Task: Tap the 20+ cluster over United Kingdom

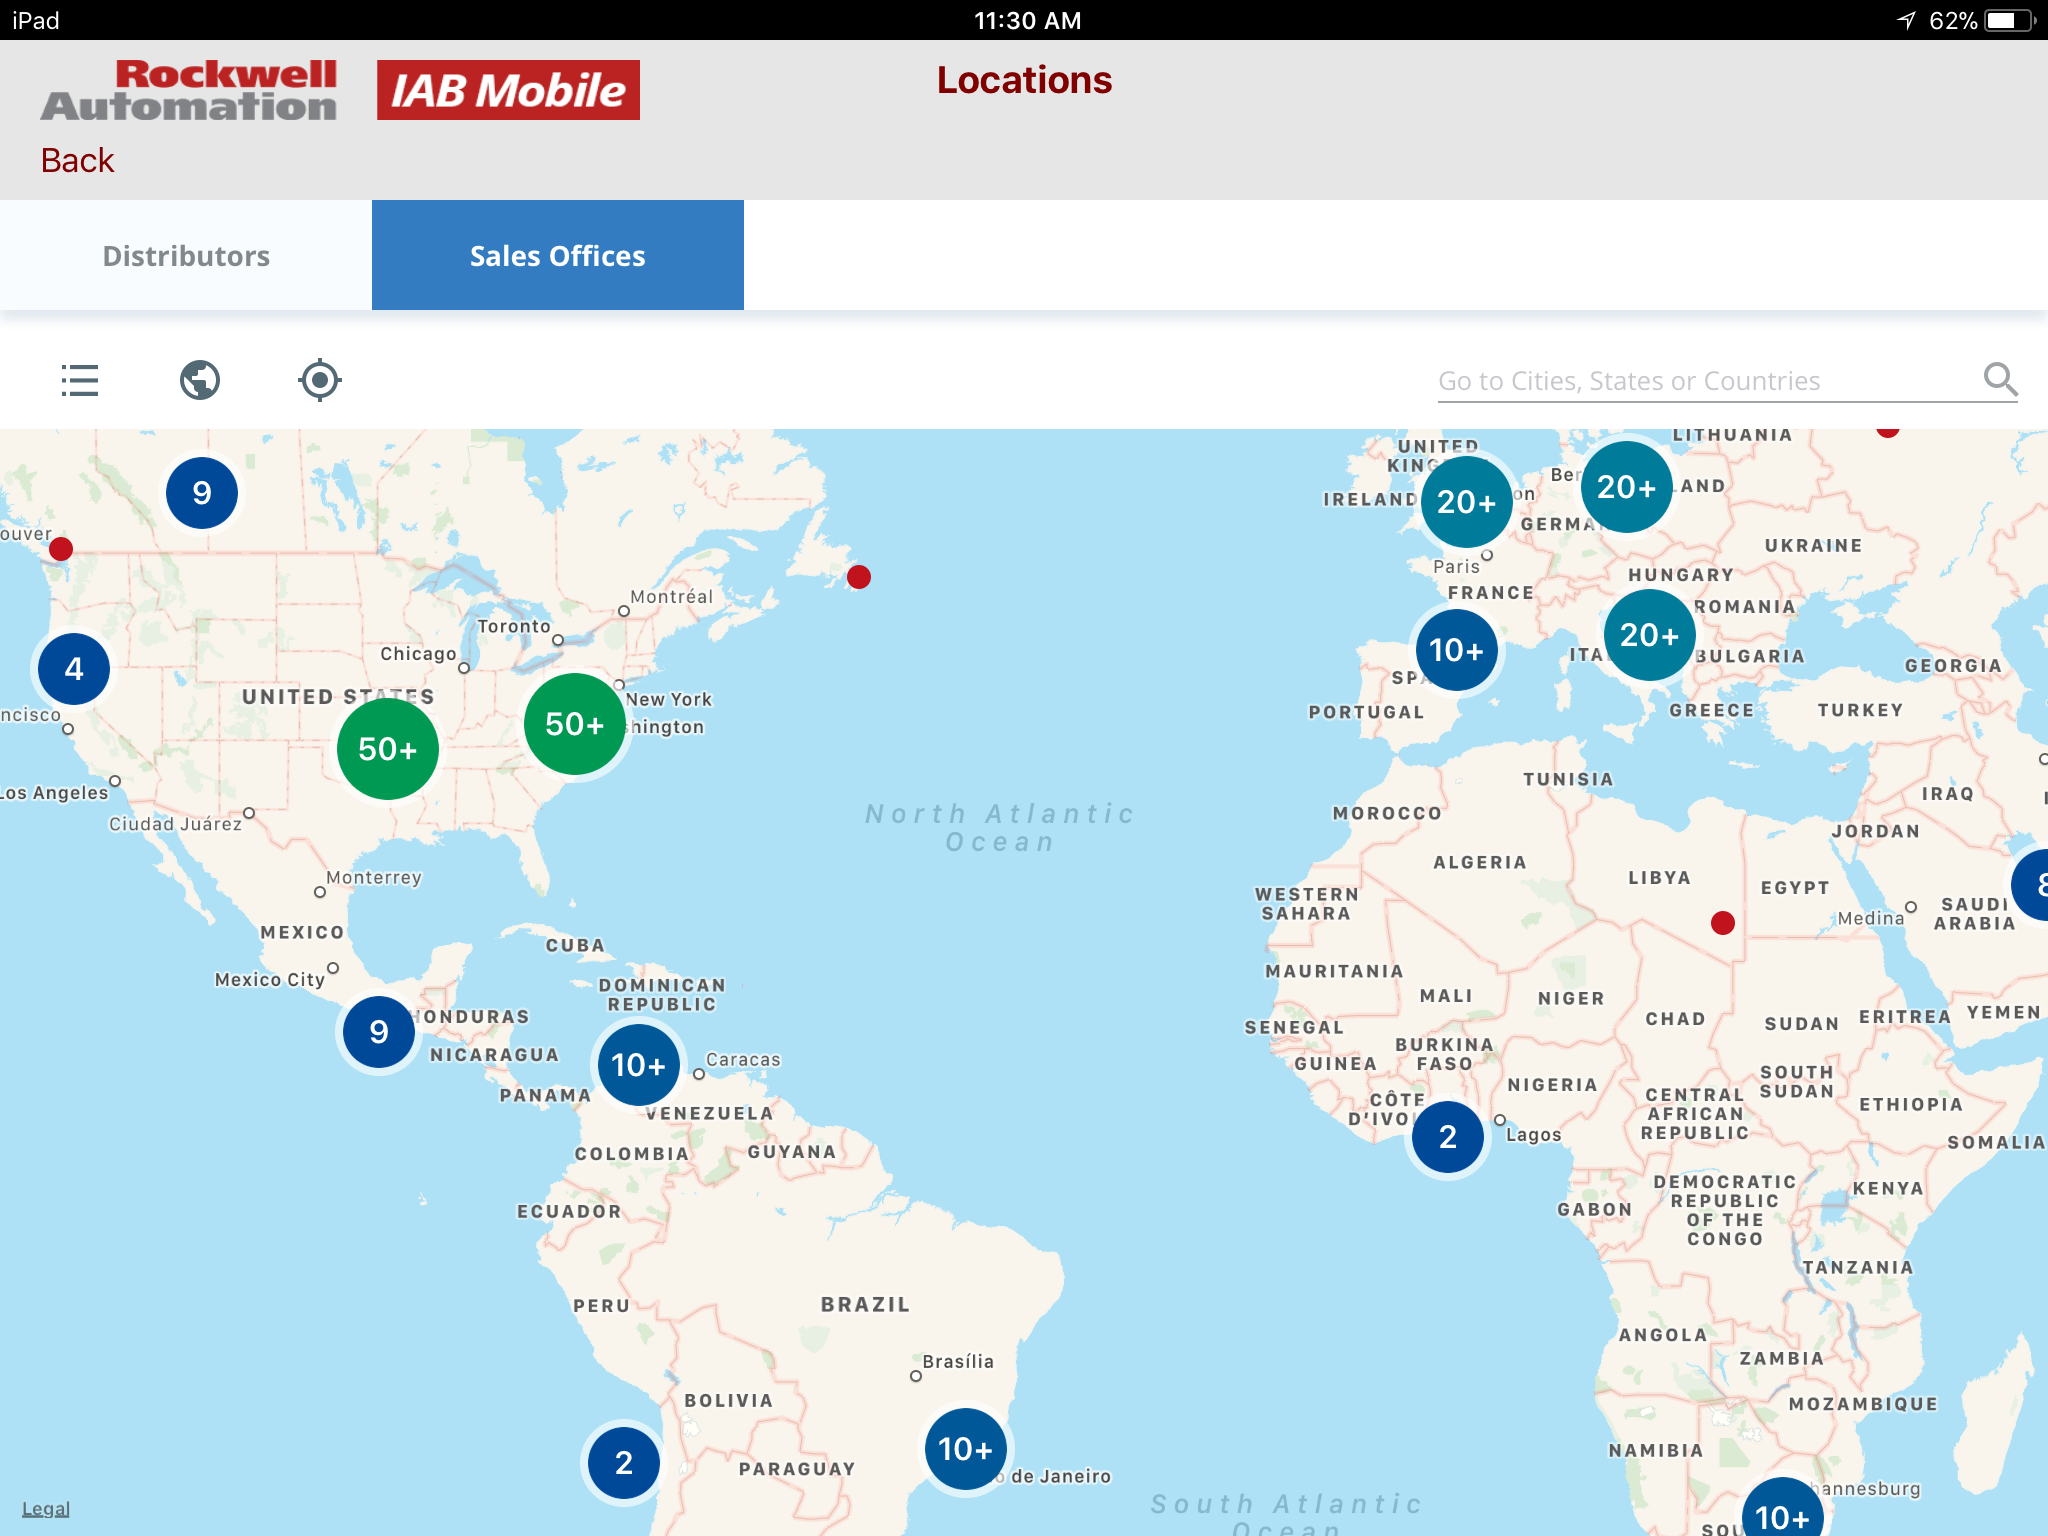Action: tap(1466, 502)
